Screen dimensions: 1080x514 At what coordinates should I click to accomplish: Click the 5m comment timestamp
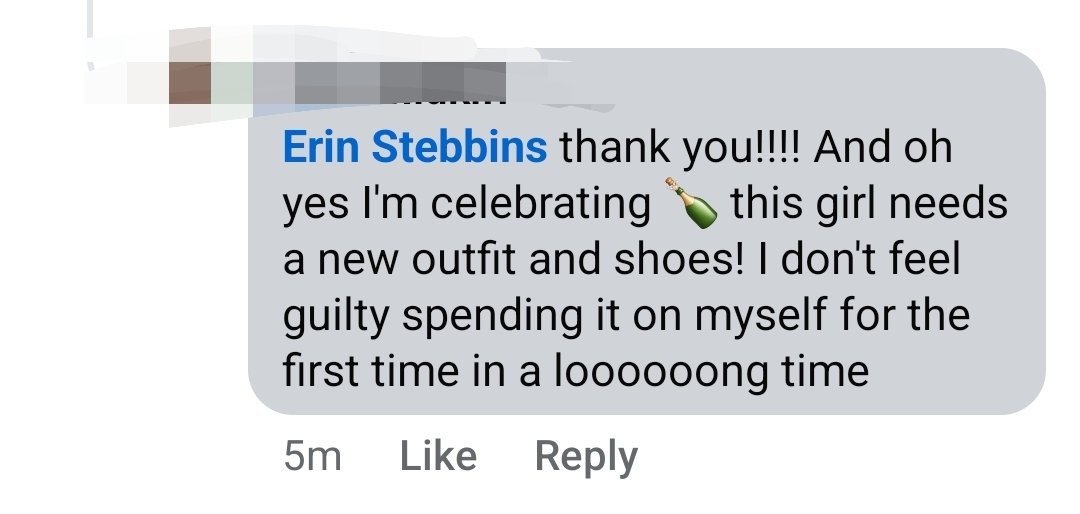[x=312, y=456]
